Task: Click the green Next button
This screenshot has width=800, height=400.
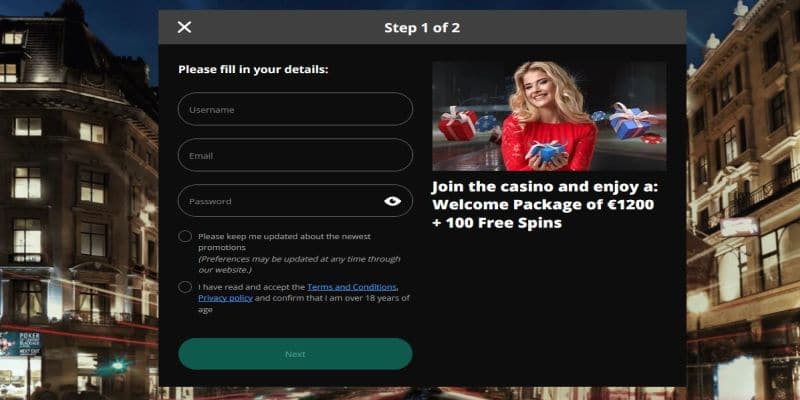Action: [295, 354]
